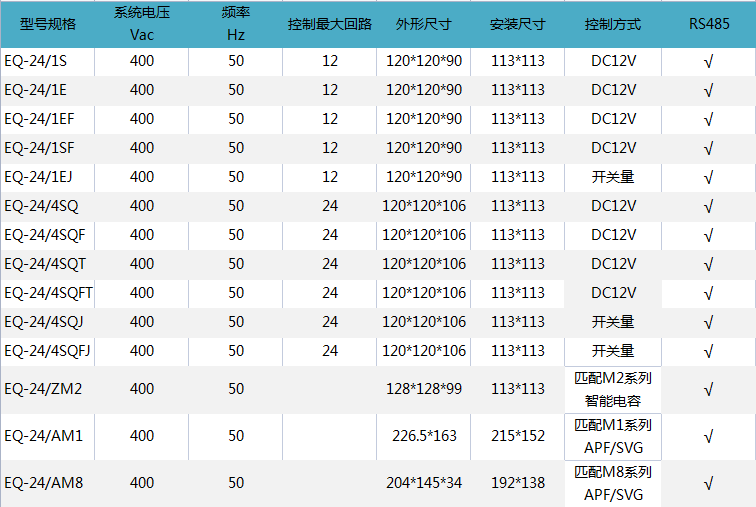Click voltage 400 in EQ-24/1SF row
The image size is (756, 507).
pos(142,148)
